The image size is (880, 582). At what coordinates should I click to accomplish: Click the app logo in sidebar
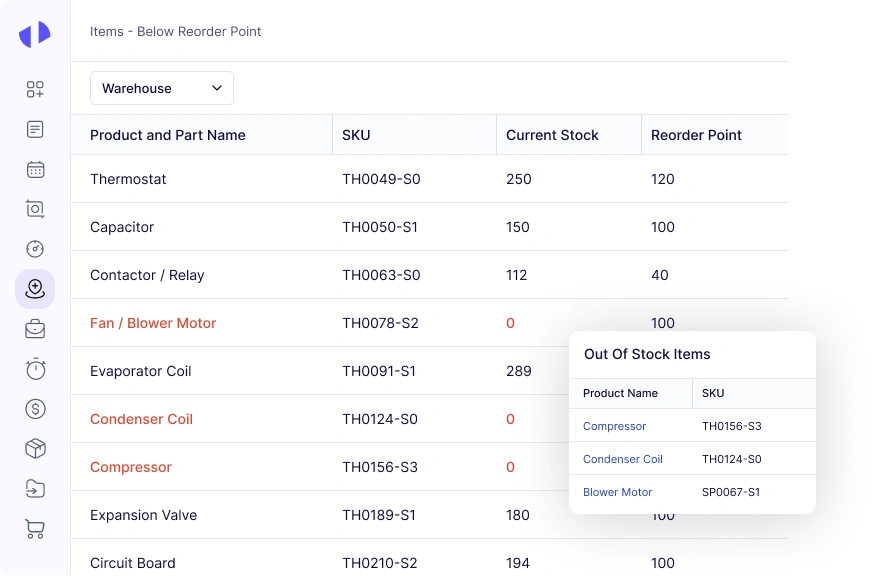click(x=35, y=35)
